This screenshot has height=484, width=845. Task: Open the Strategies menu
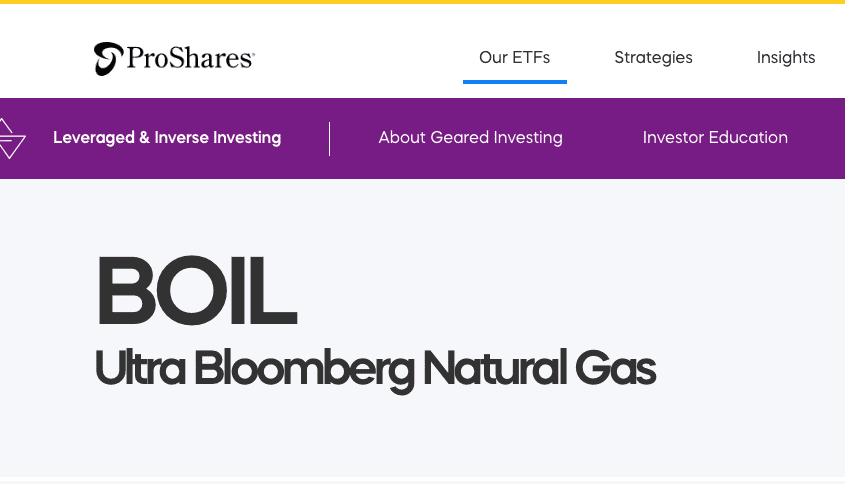pos(653,57)
